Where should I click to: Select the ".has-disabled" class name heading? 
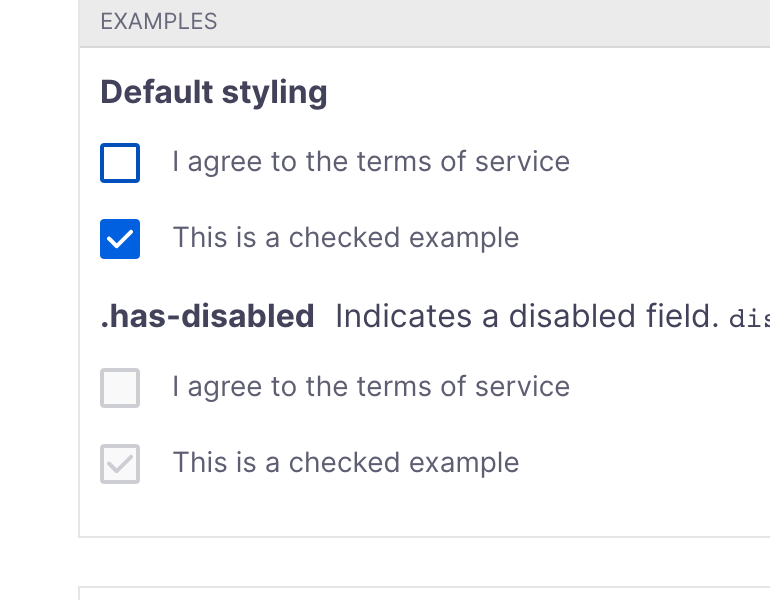(x=207, y=317)
